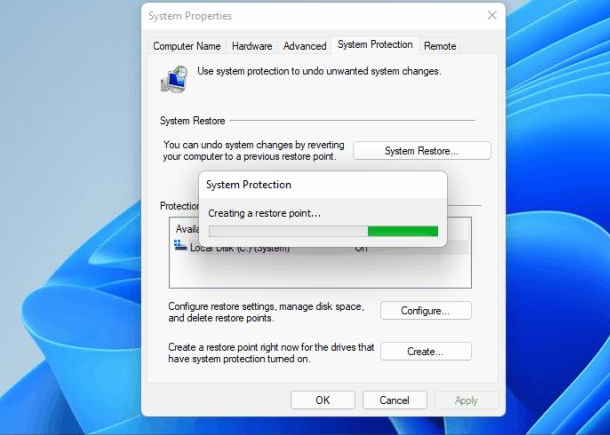Open the Hardware tab
Viewport: 610px width, 435px height.
tap(252, 46)
